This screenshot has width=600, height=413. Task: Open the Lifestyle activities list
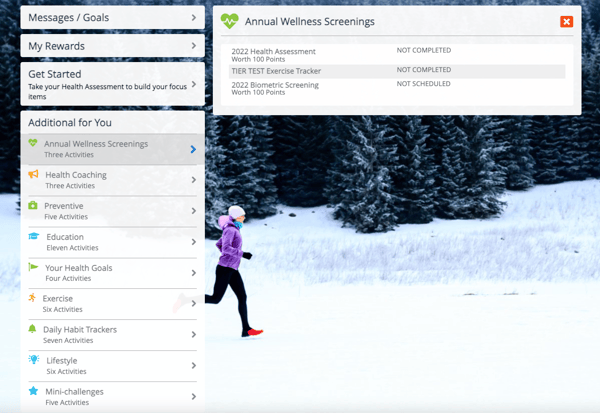(x=112, y=366)
